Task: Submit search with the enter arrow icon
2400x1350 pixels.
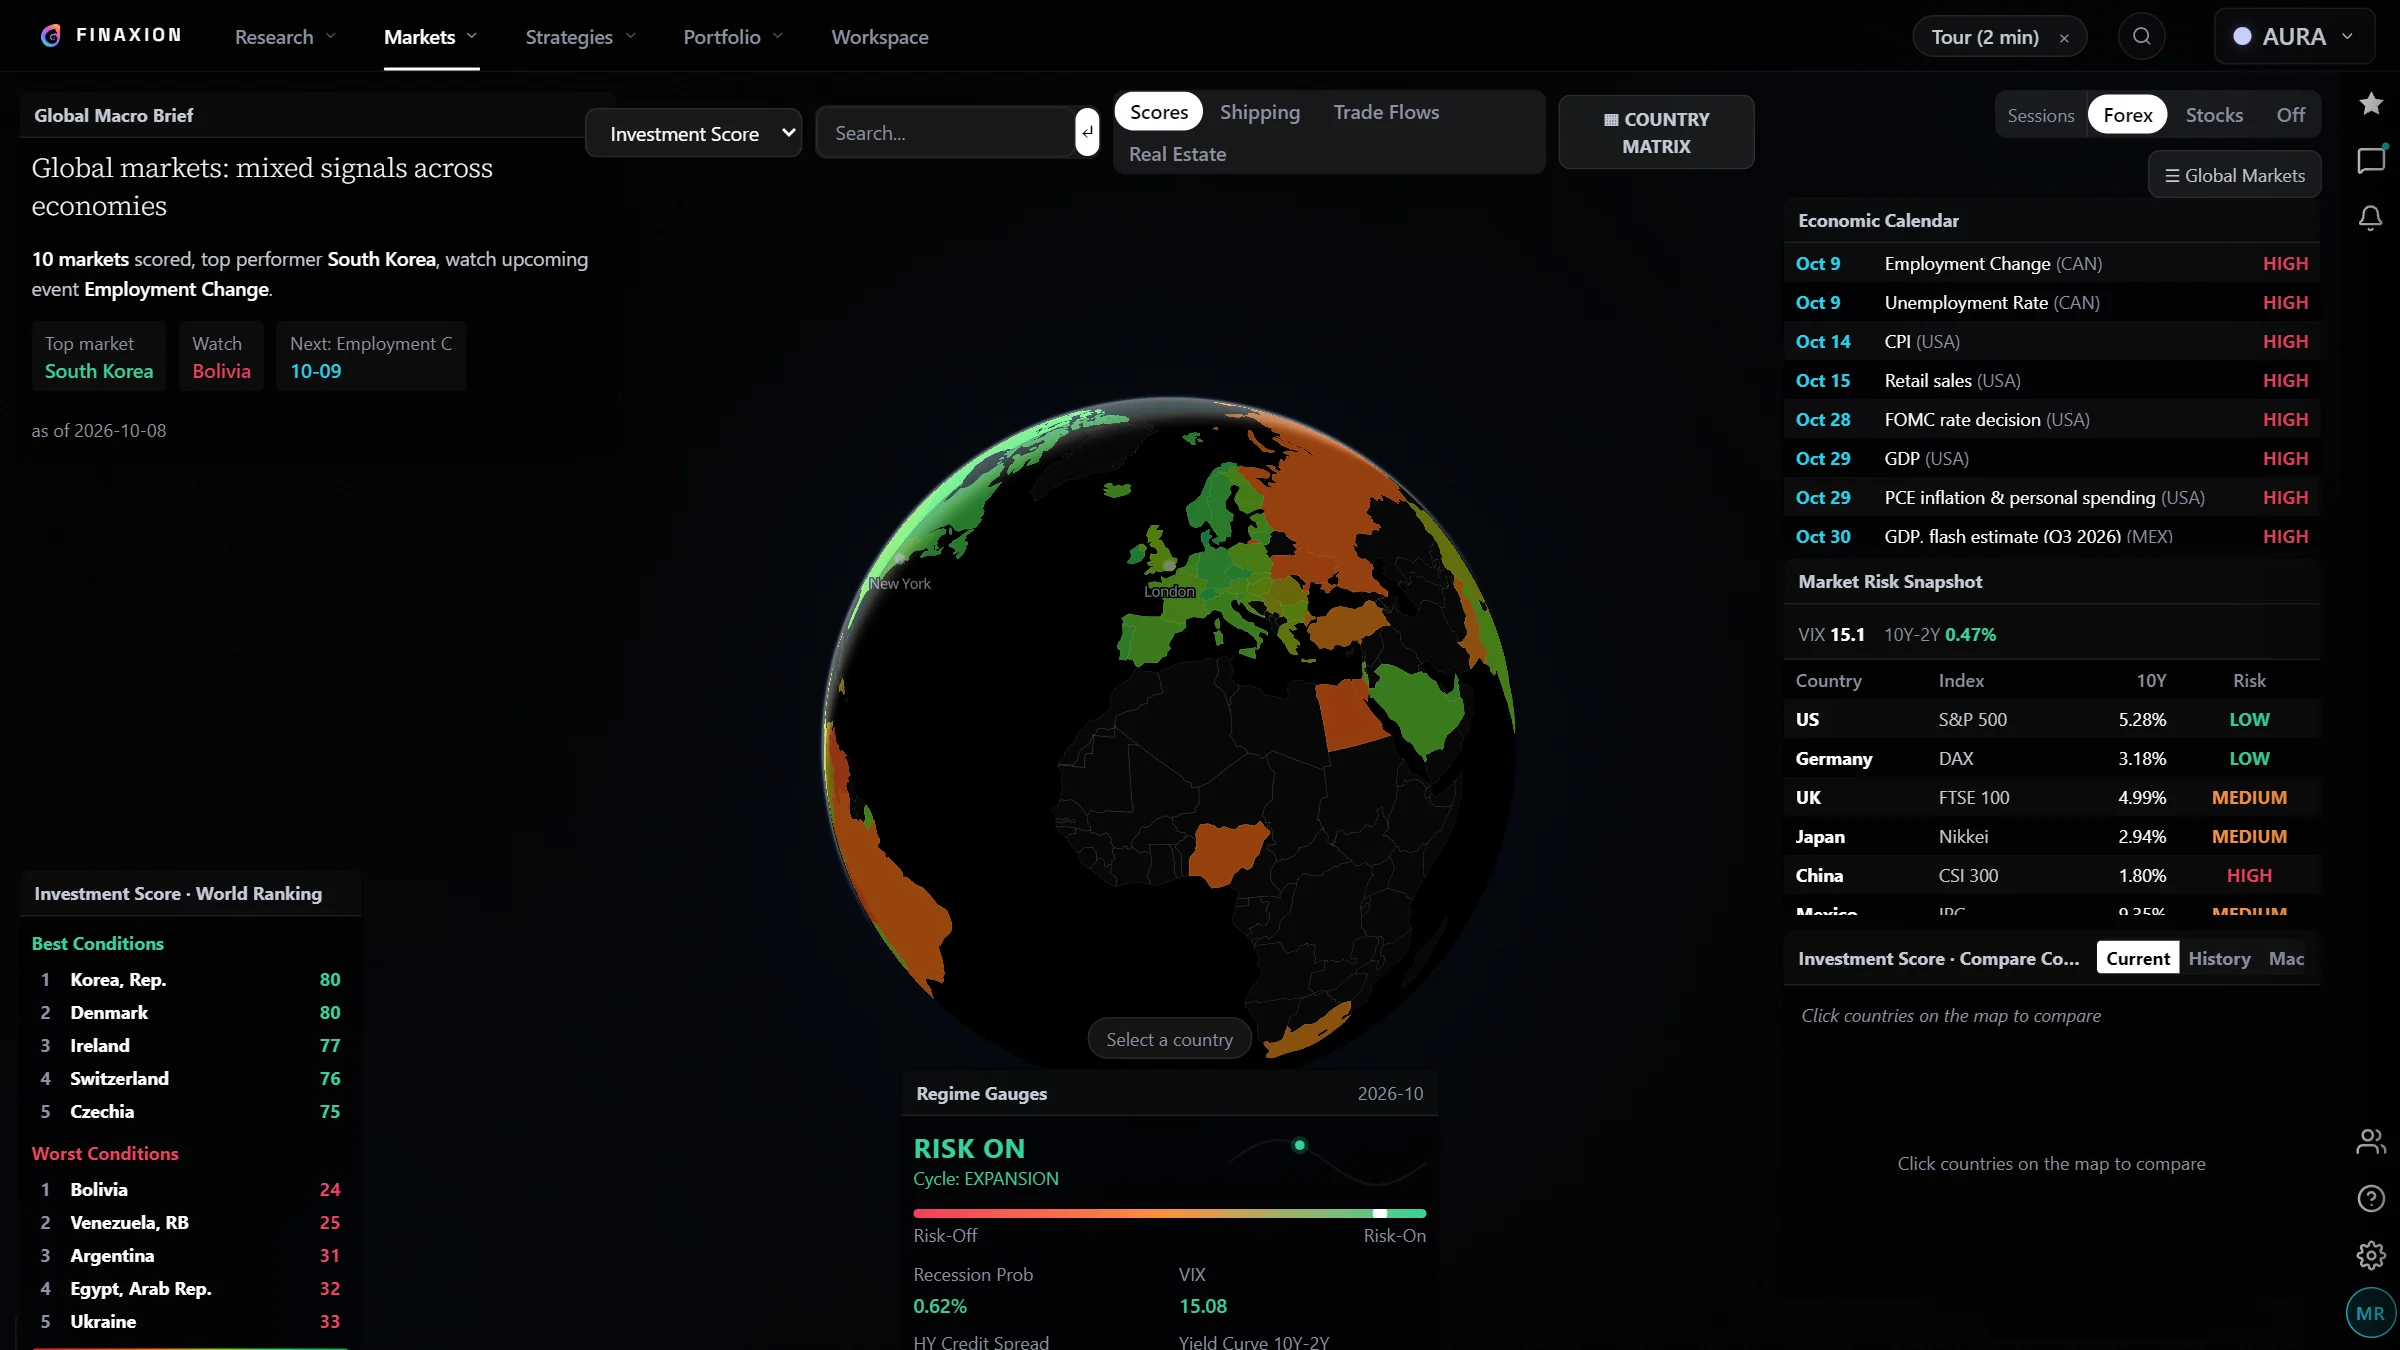Action: (x=1087, y=132)
